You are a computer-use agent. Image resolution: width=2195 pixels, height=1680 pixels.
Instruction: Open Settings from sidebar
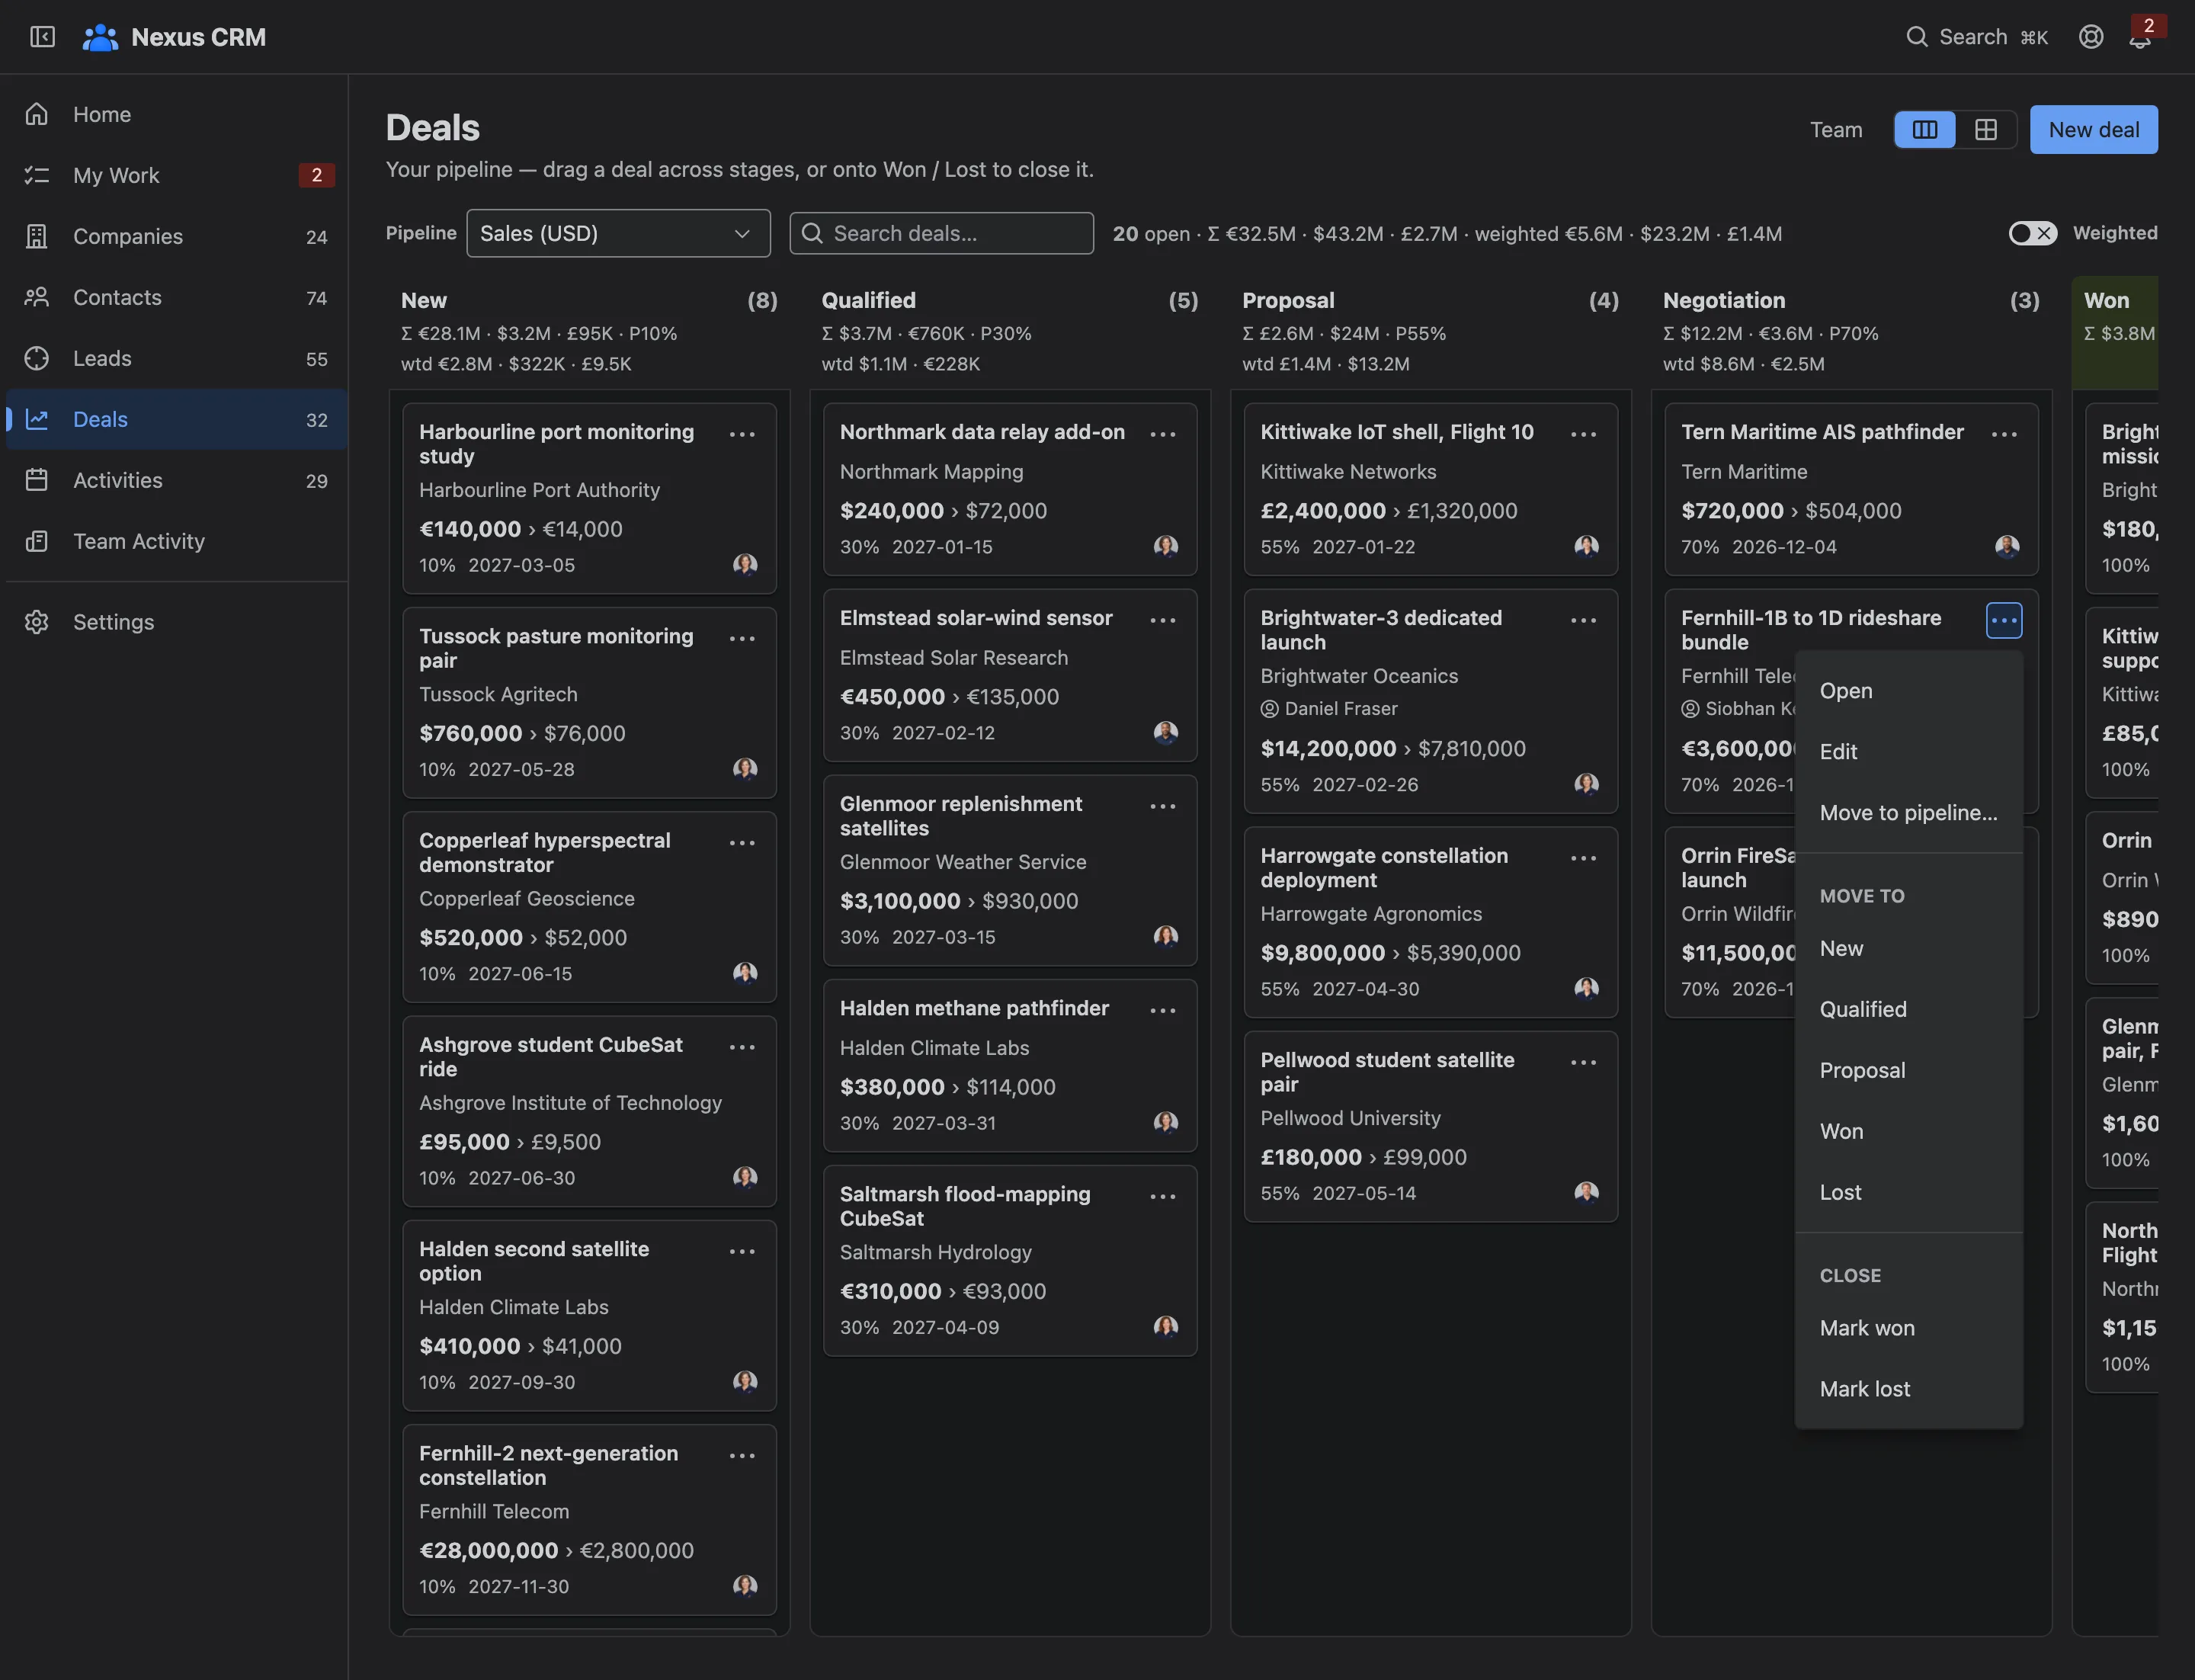(176, 622)
